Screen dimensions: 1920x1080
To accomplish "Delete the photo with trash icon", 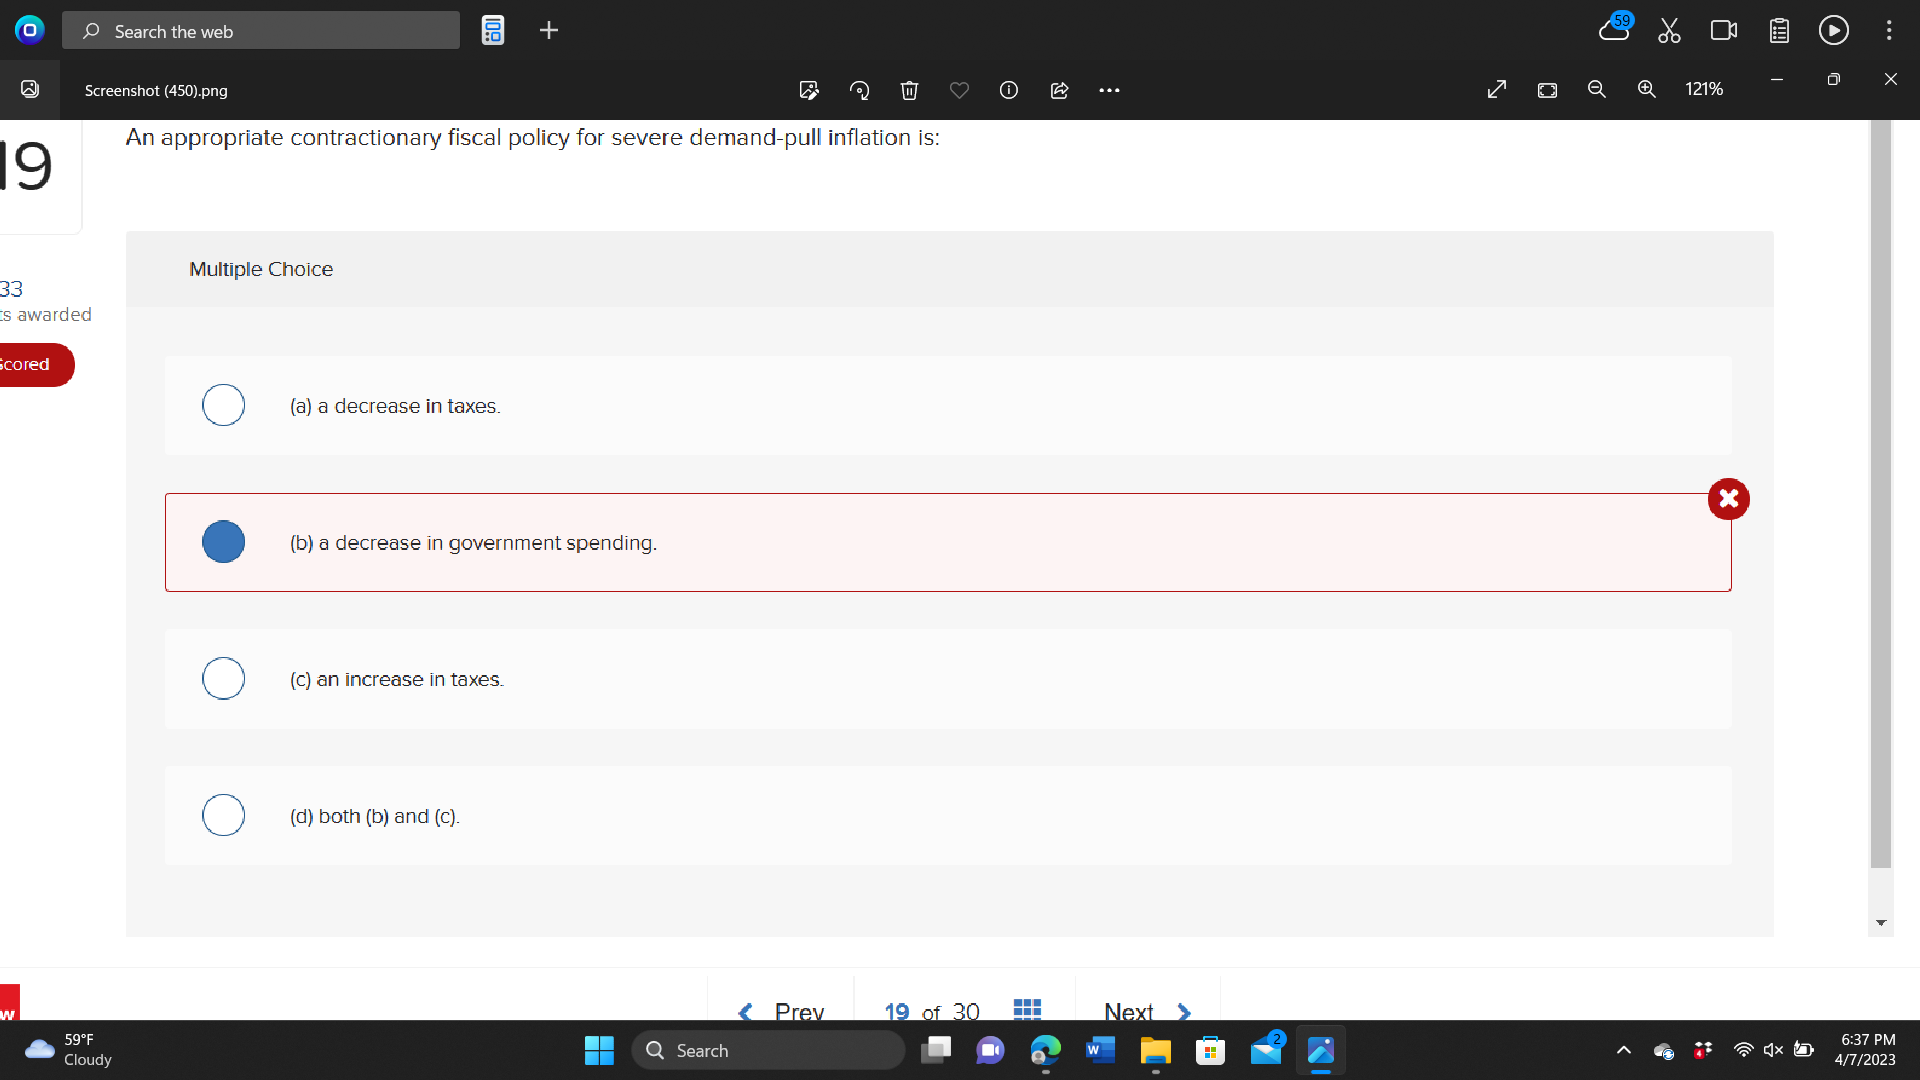I will 909,91.
